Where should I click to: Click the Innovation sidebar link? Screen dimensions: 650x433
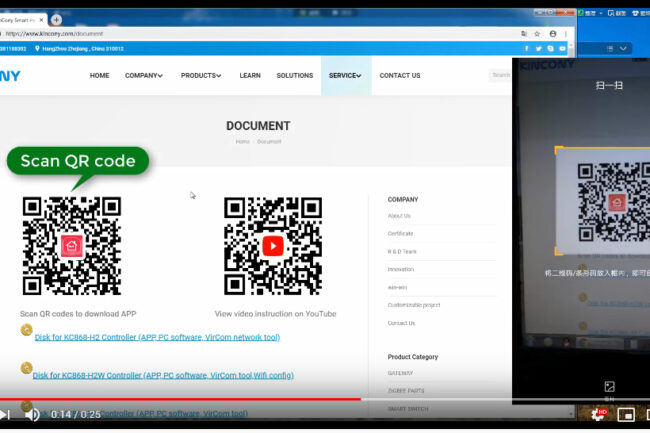coord(400,269)
